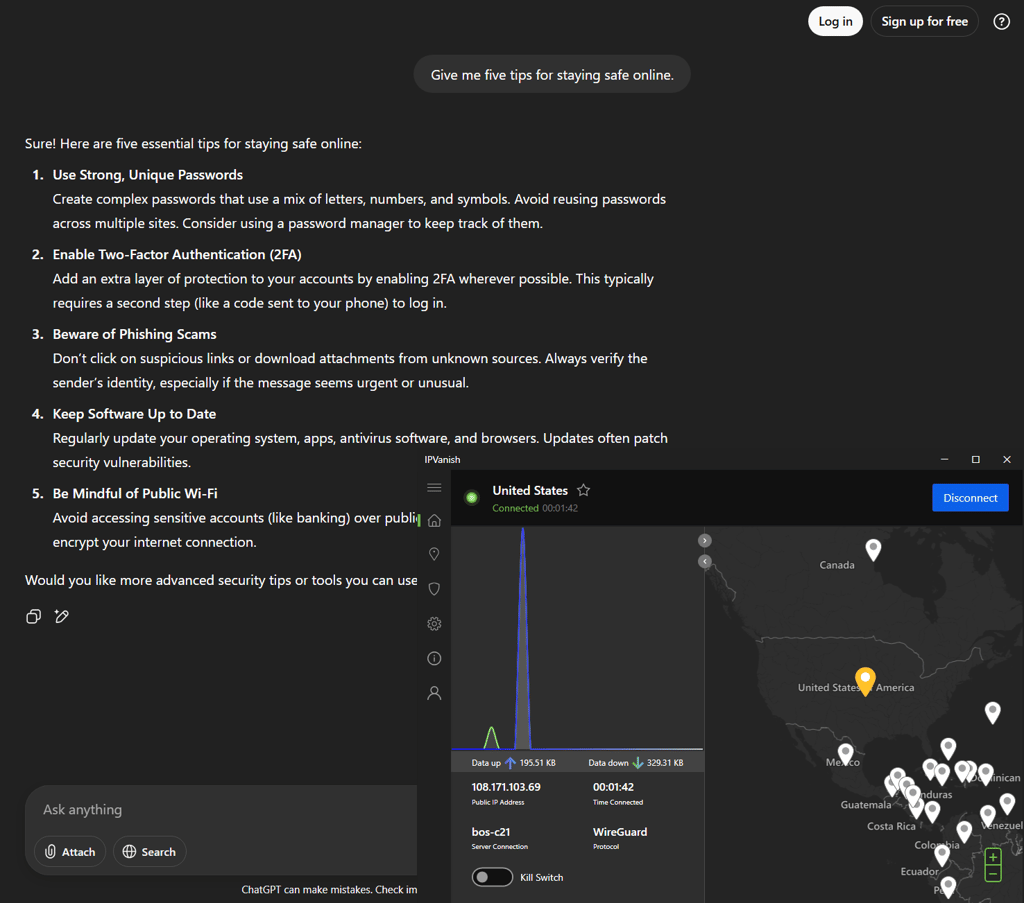Viewport: 1024px width, 903px height.
Task: Go to the IPVanish Home icon
Action: click(434, 521)
